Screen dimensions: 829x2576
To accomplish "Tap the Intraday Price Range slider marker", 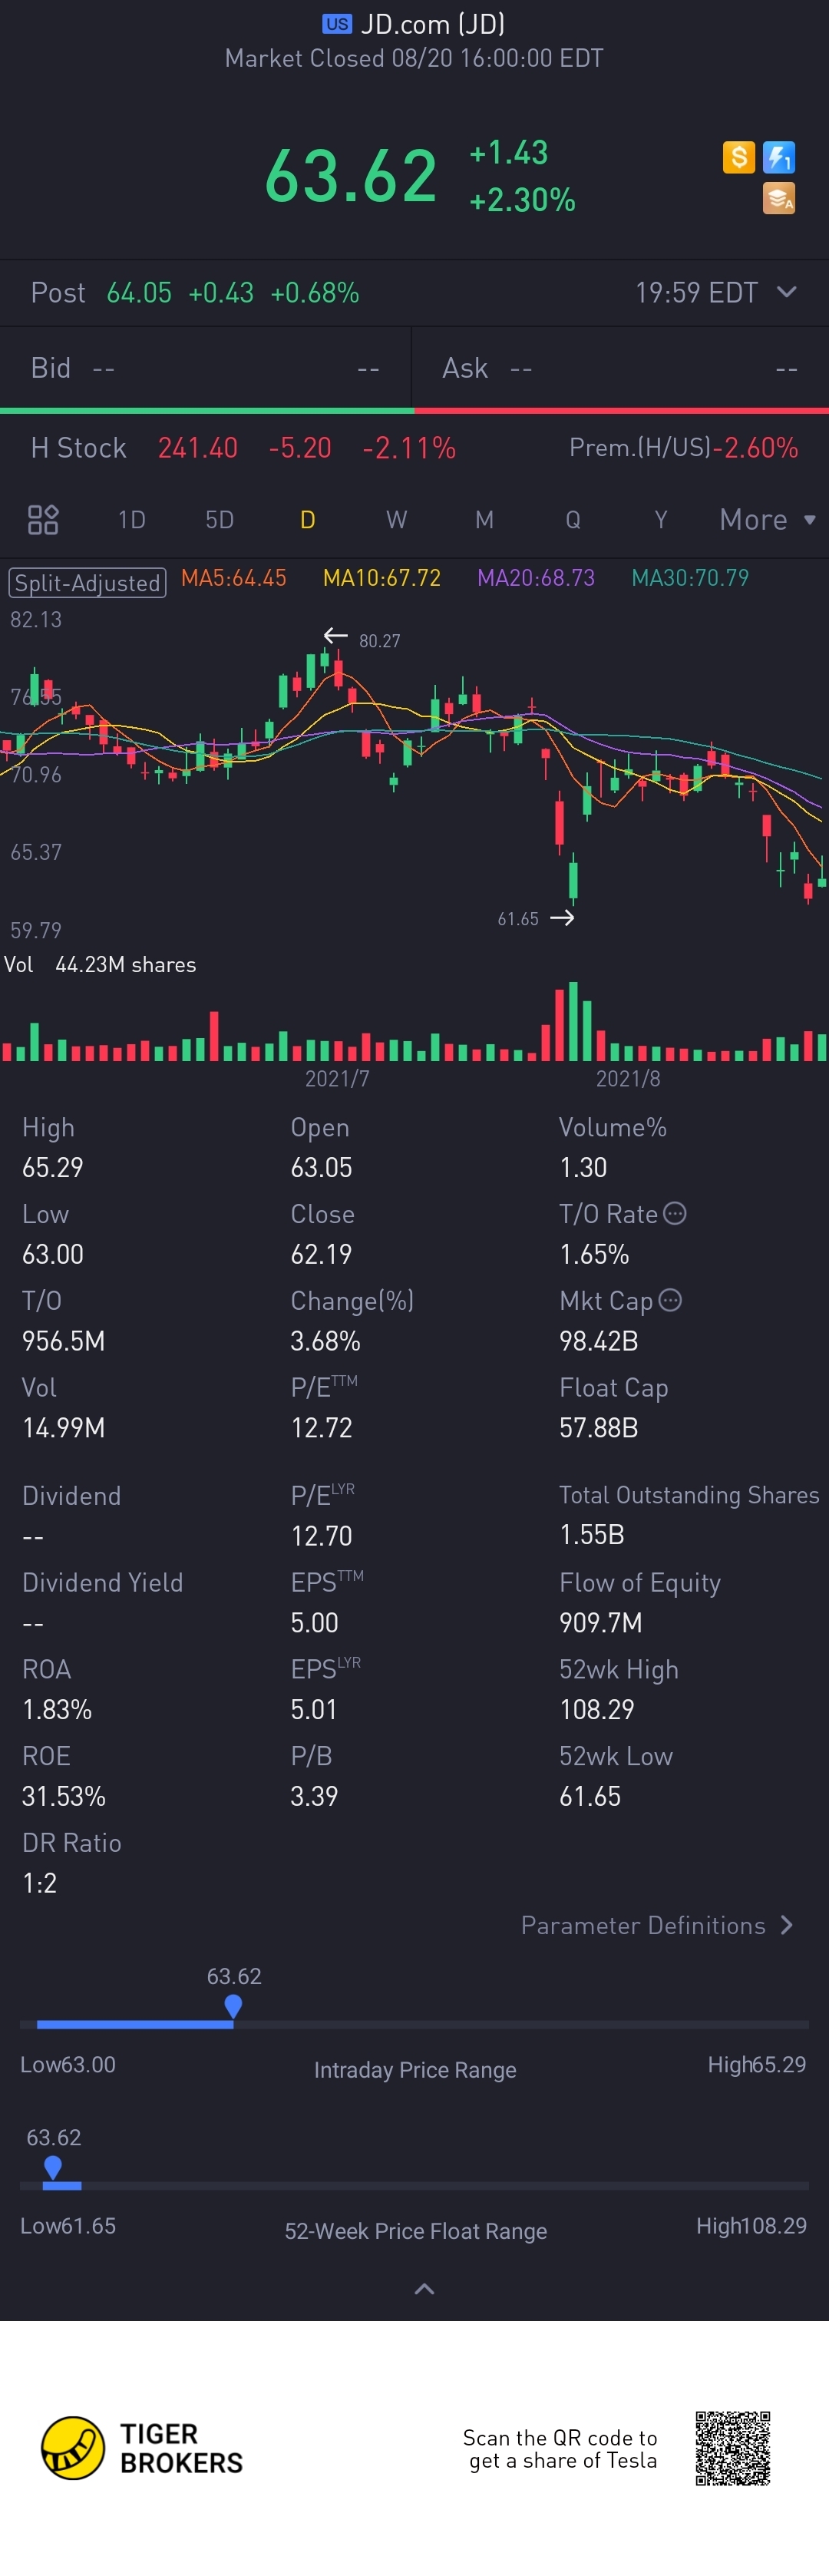I will tap(233, 2005).
